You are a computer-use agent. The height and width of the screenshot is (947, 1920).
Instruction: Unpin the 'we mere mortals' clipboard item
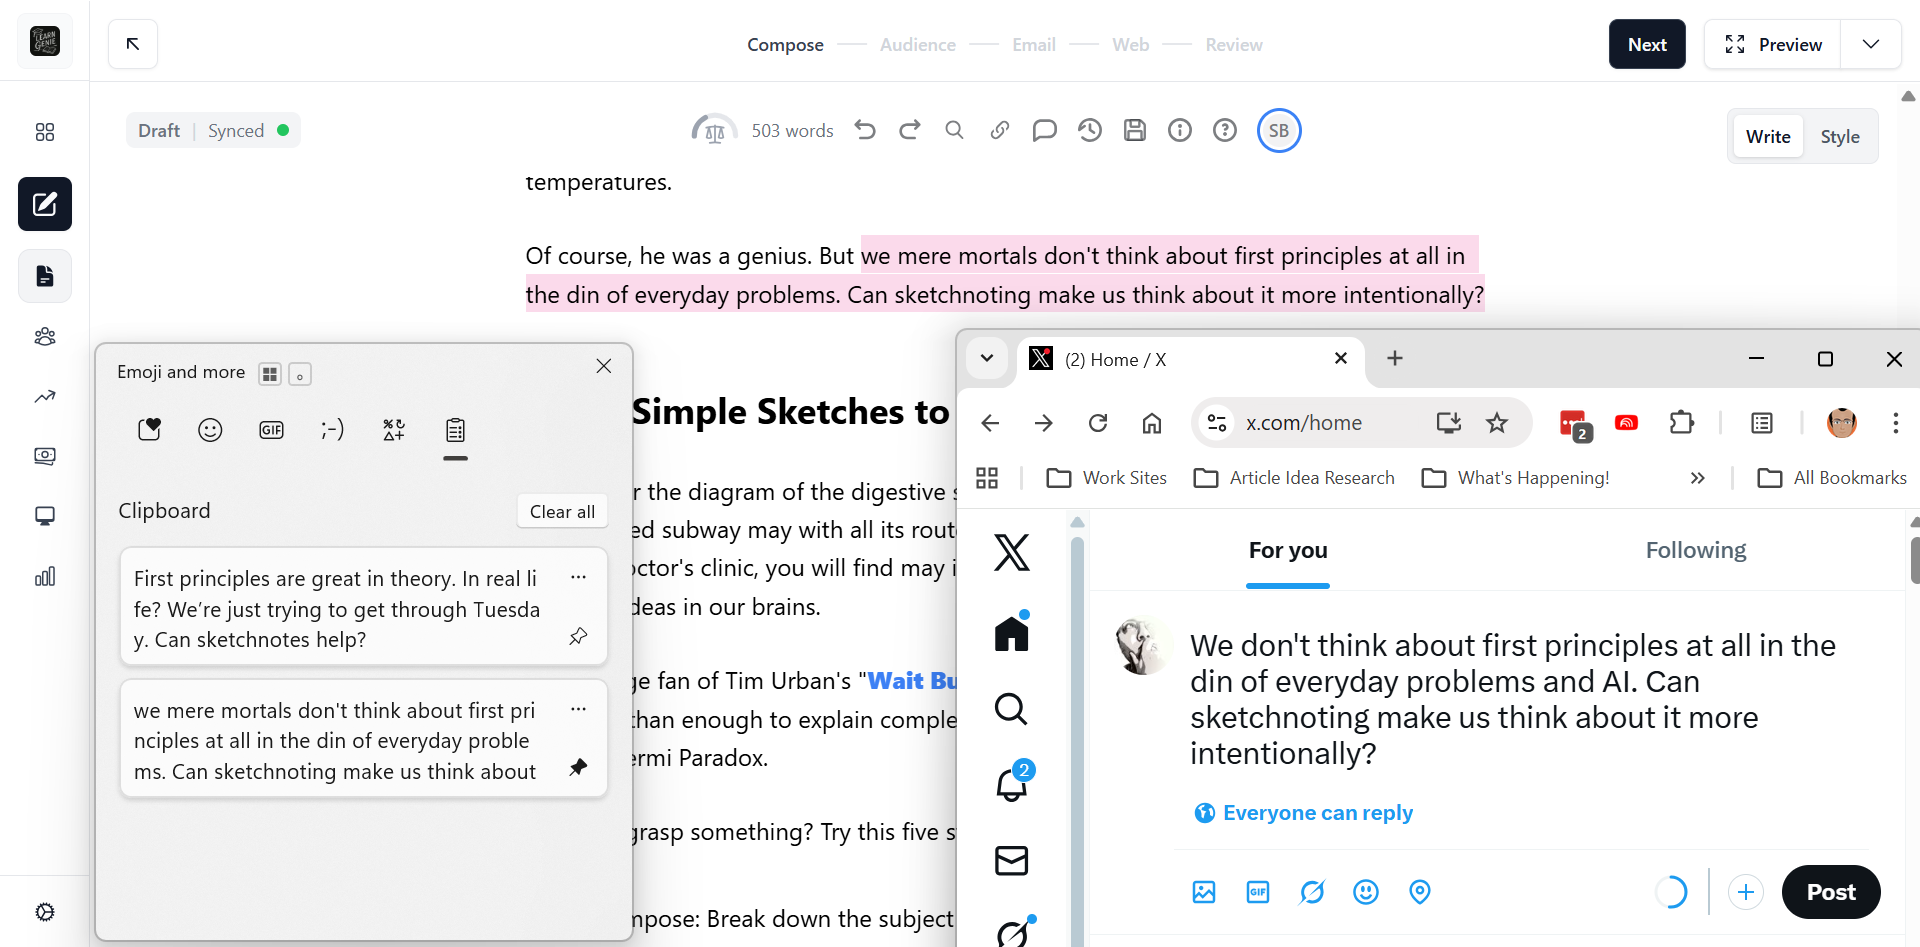pyautogui.click(x=578, y=767)
